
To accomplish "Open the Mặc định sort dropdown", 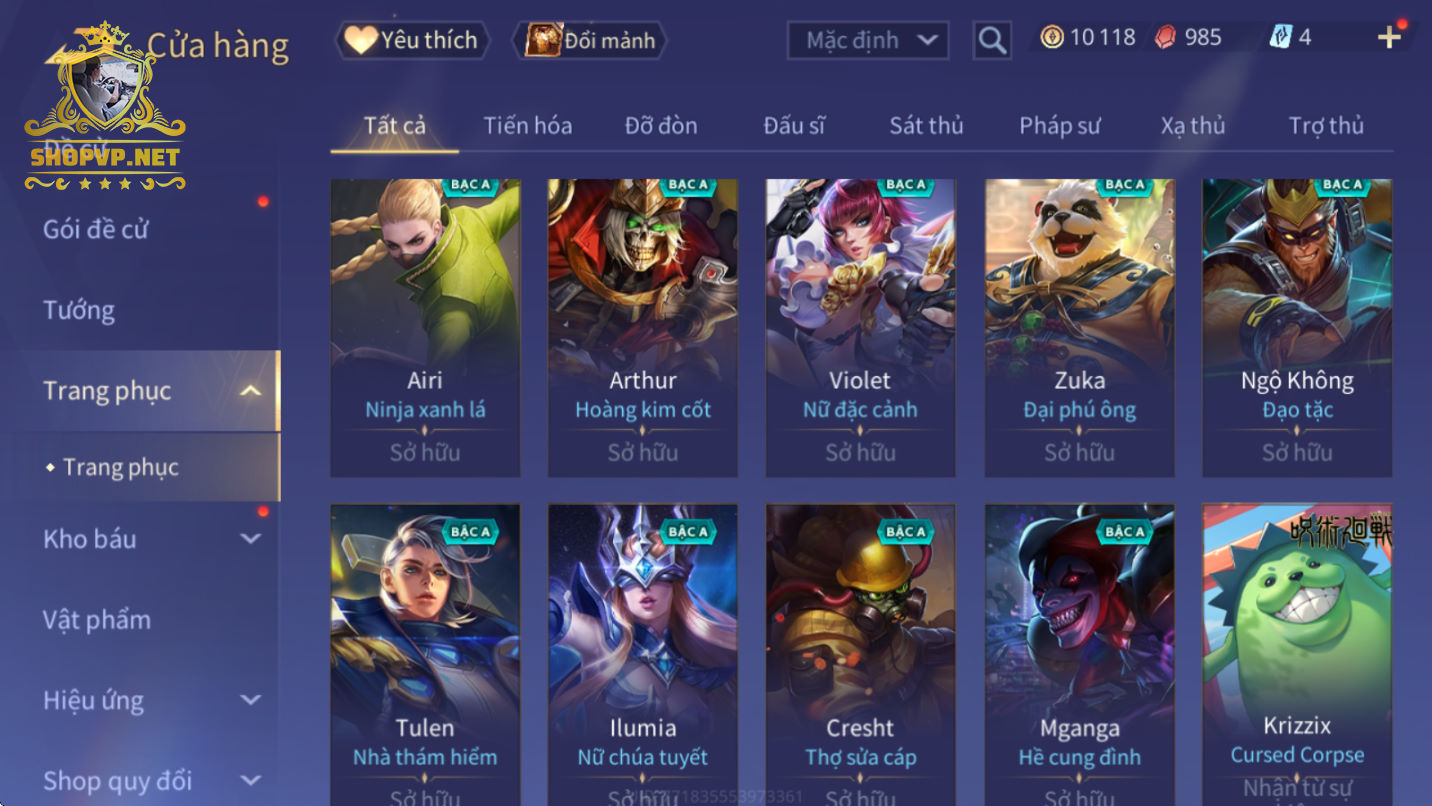I will (868, 40).
